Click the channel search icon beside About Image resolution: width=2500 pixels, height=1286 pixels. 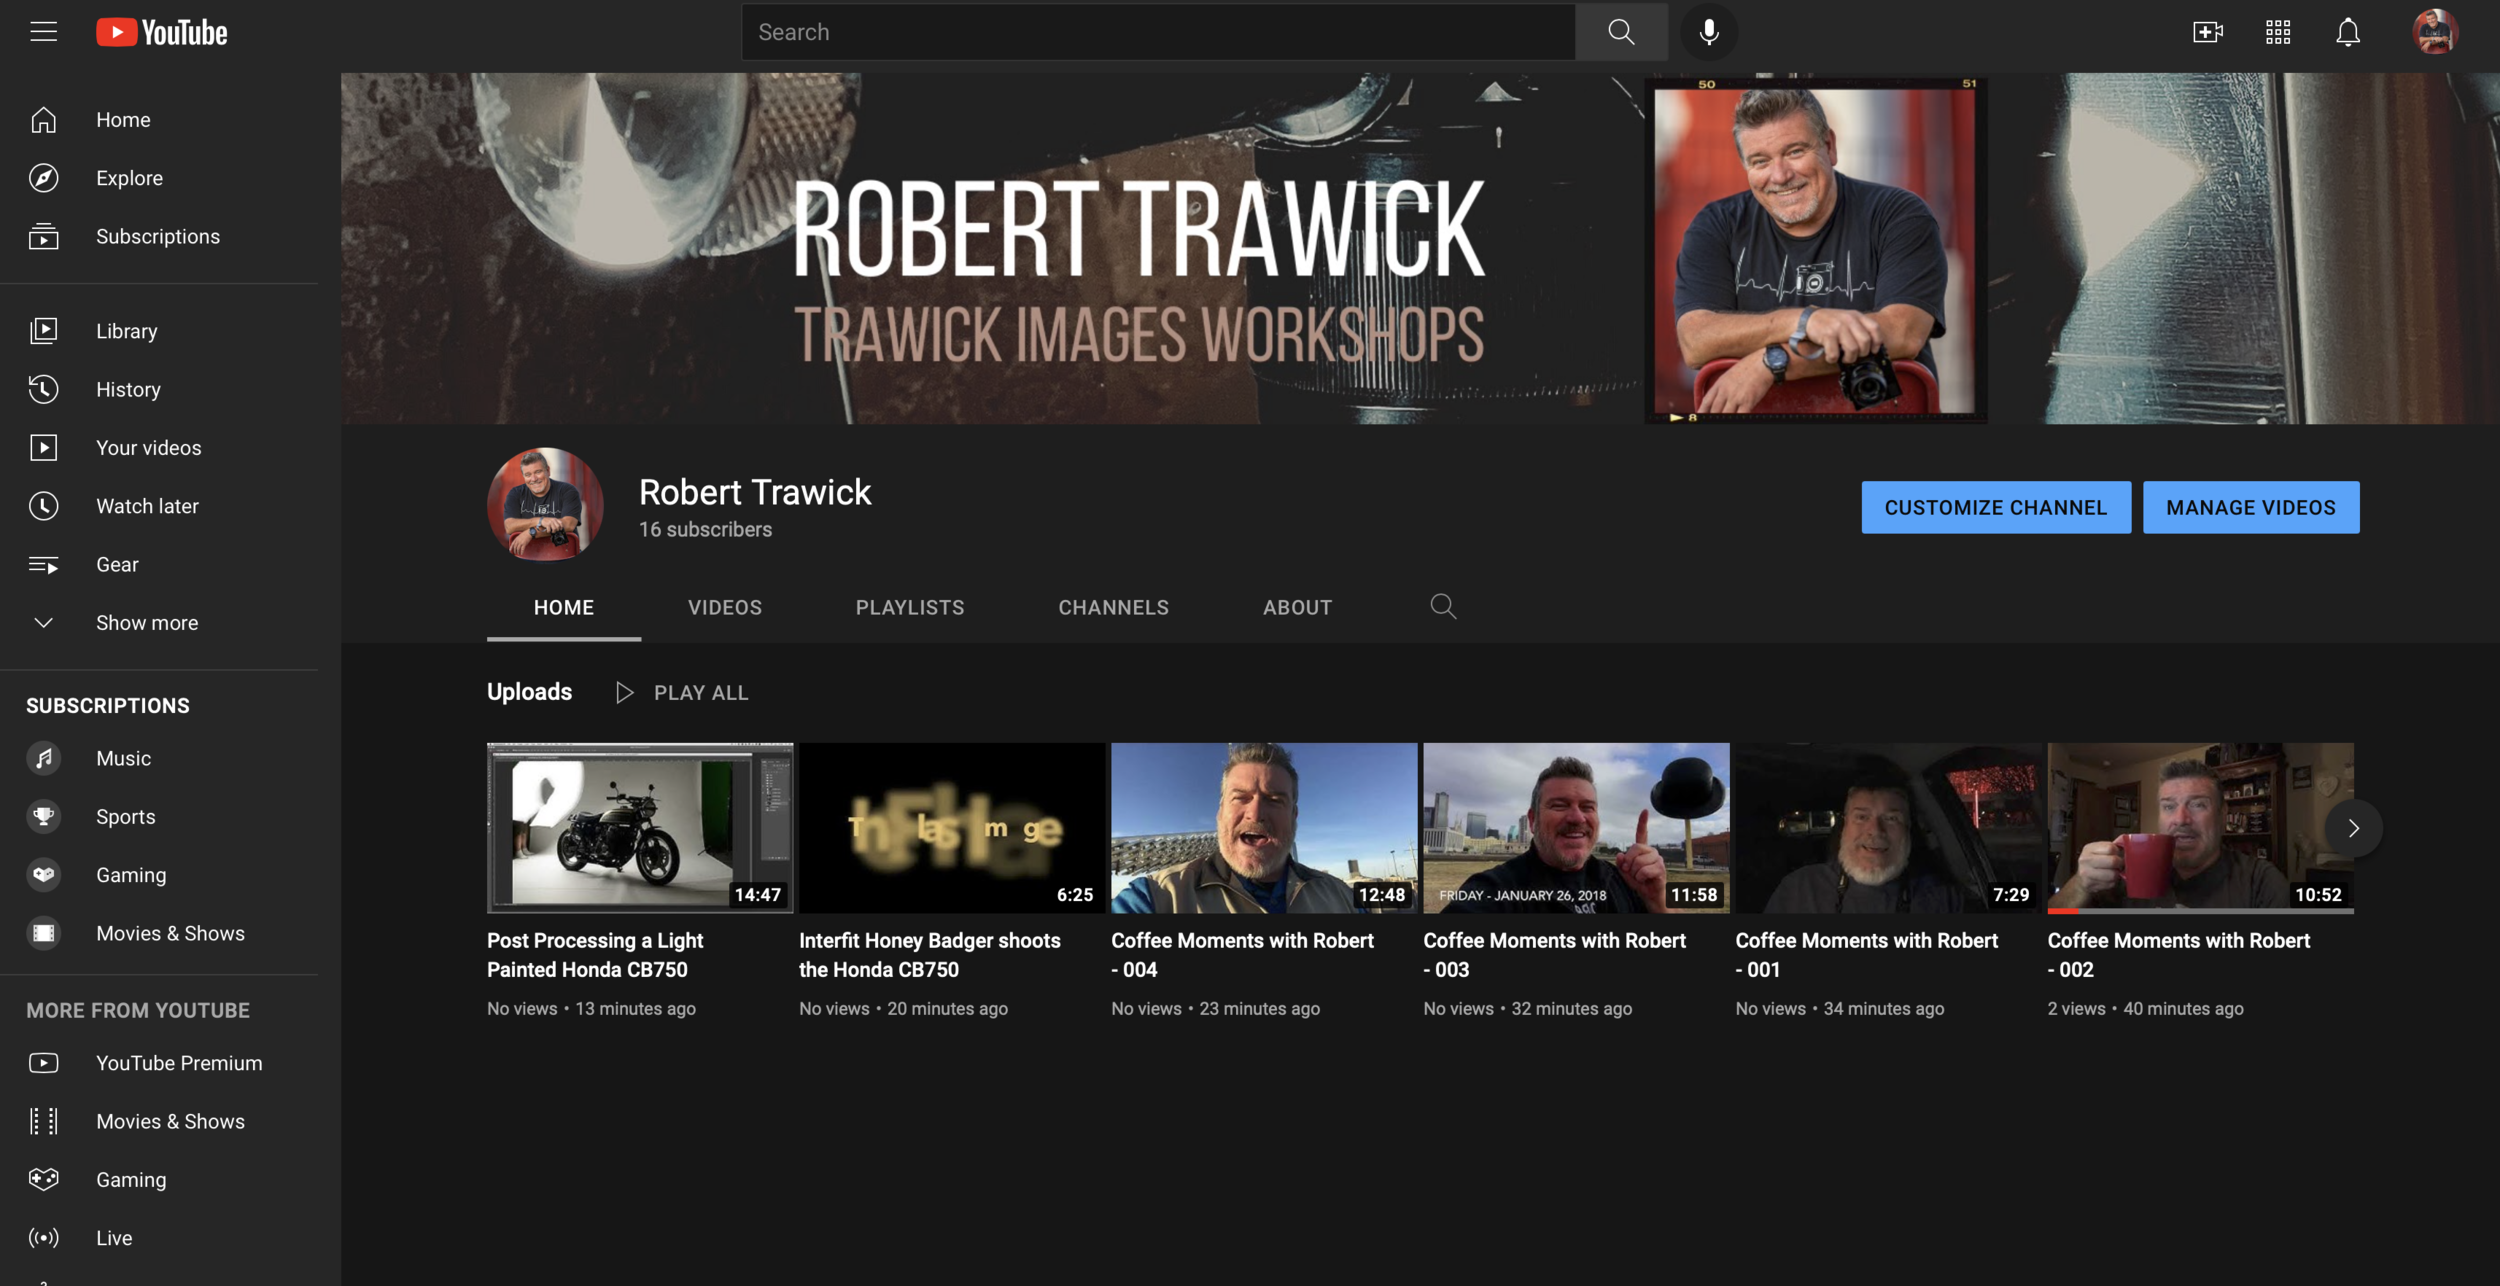[x=1442, y=606]
